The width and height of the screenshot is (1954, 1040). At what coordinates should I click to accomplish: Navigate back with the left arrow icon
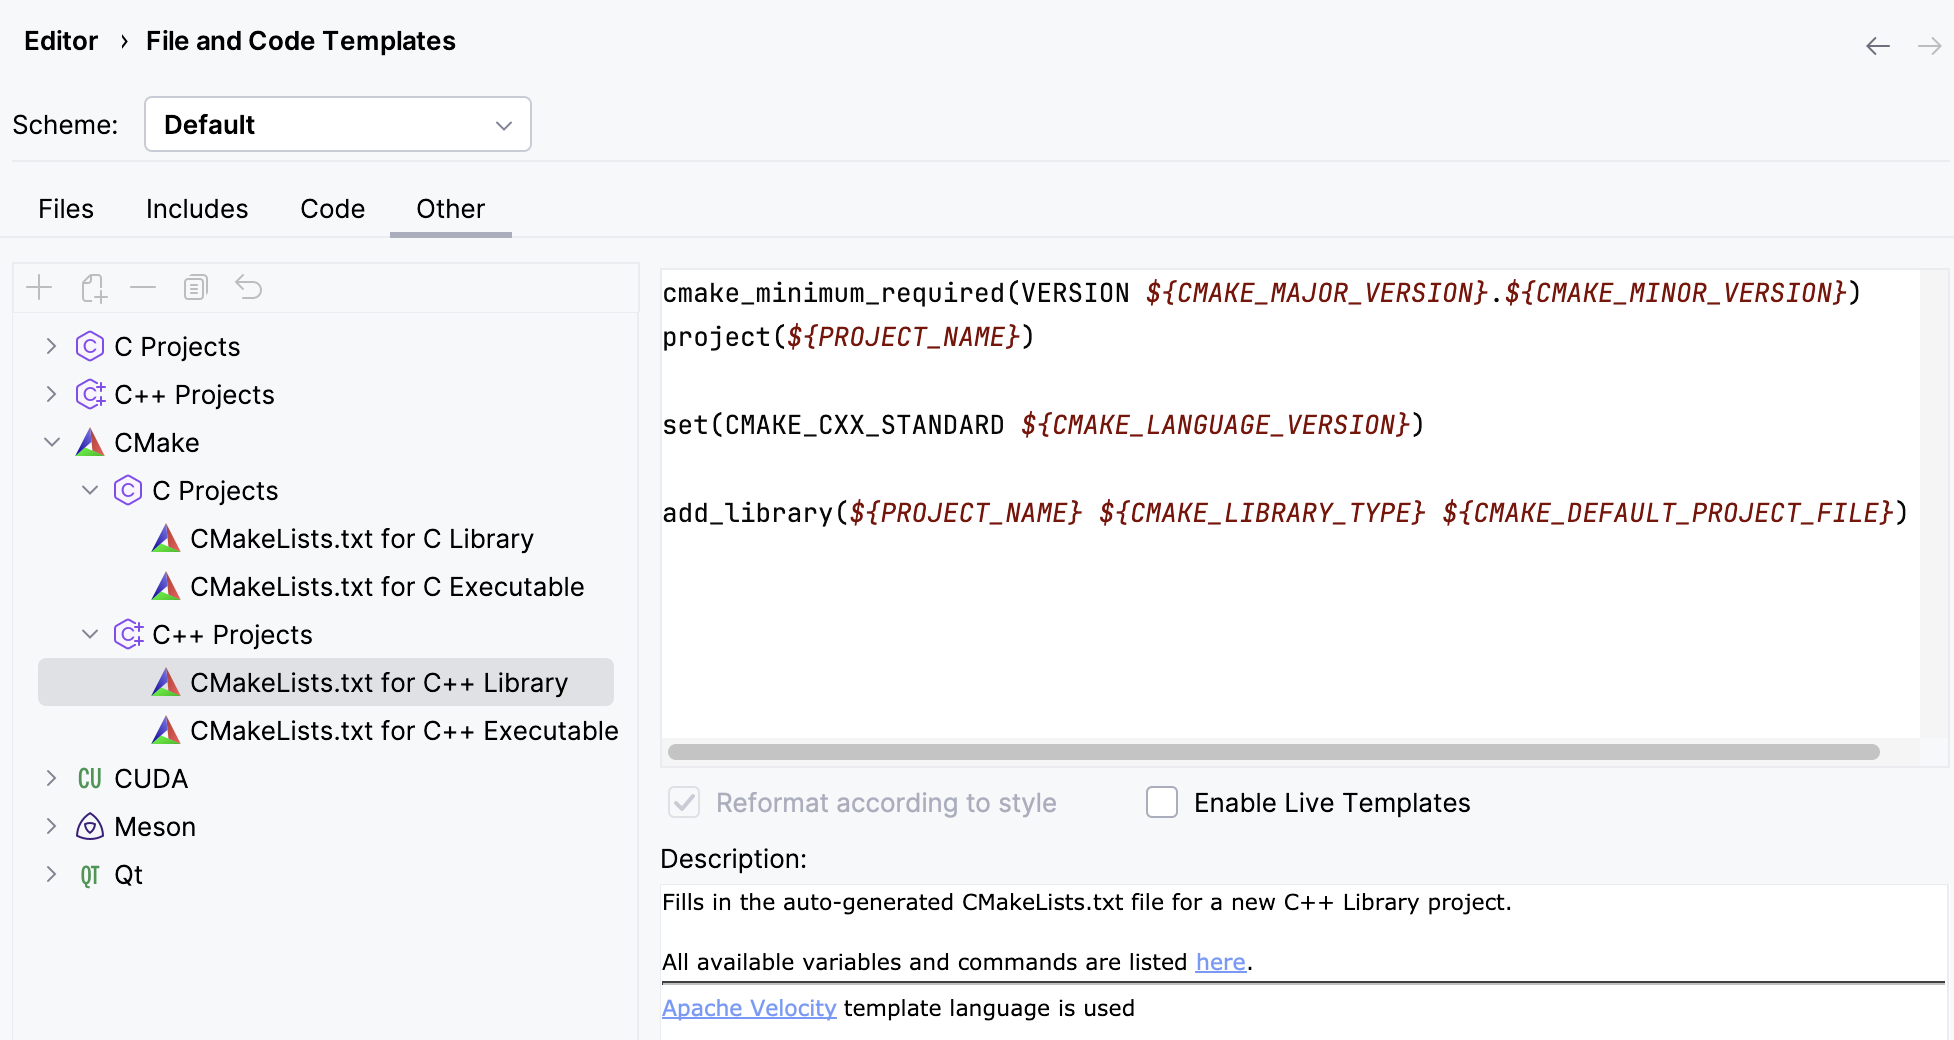(1877, 46)
